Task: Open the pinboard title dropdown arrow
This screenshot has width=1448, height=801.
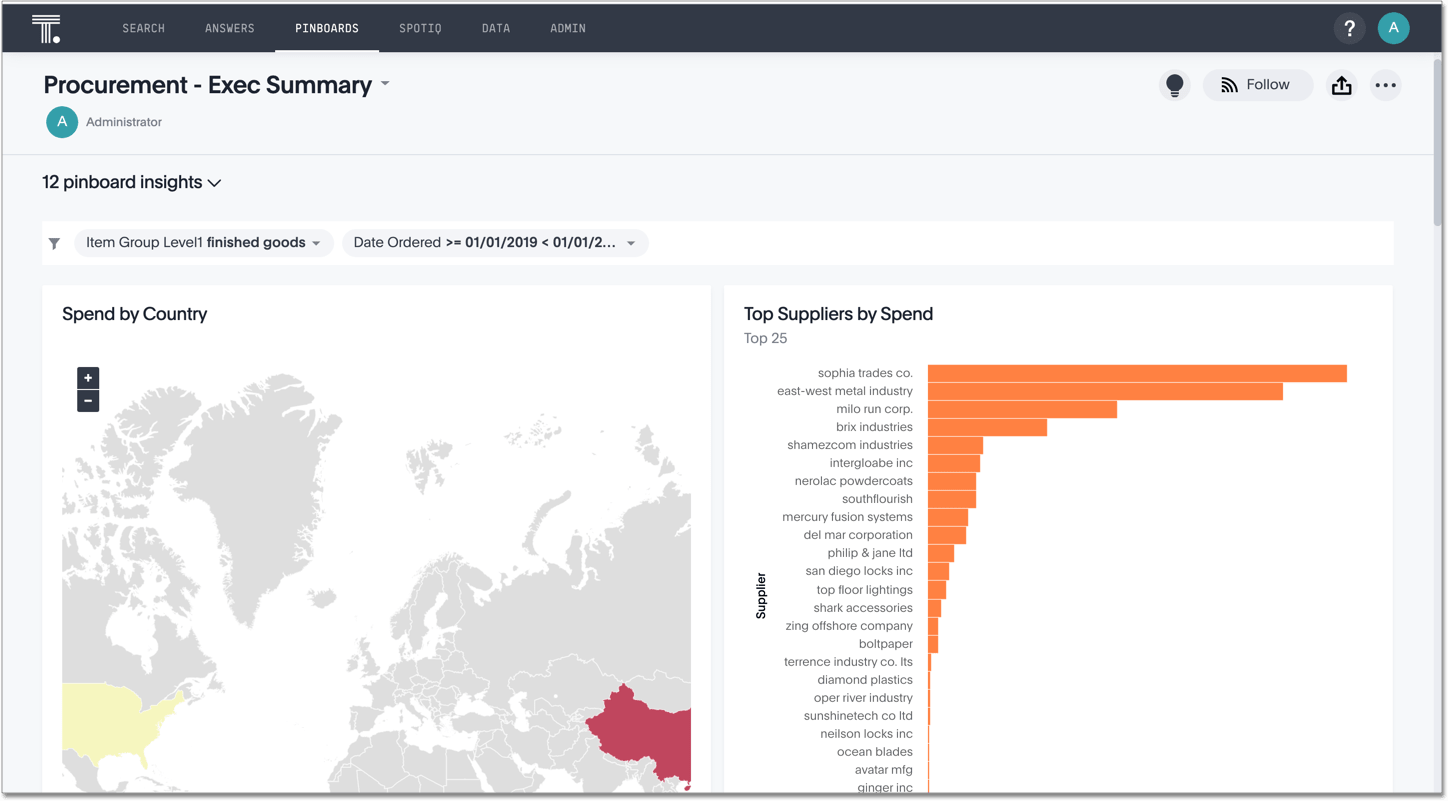Action: click(x=385, y=84)
